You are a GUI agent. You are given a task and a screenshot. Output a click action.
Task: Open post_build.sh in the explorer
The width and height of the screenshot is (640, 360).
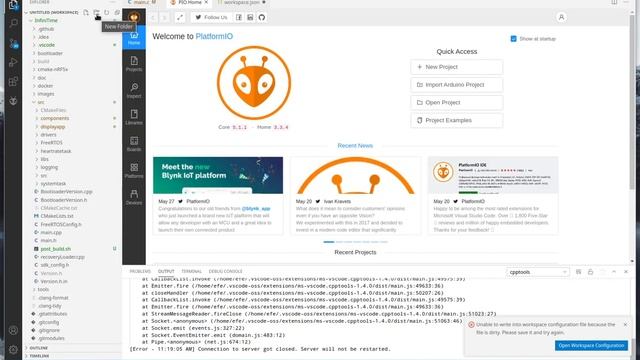(56, 249)
